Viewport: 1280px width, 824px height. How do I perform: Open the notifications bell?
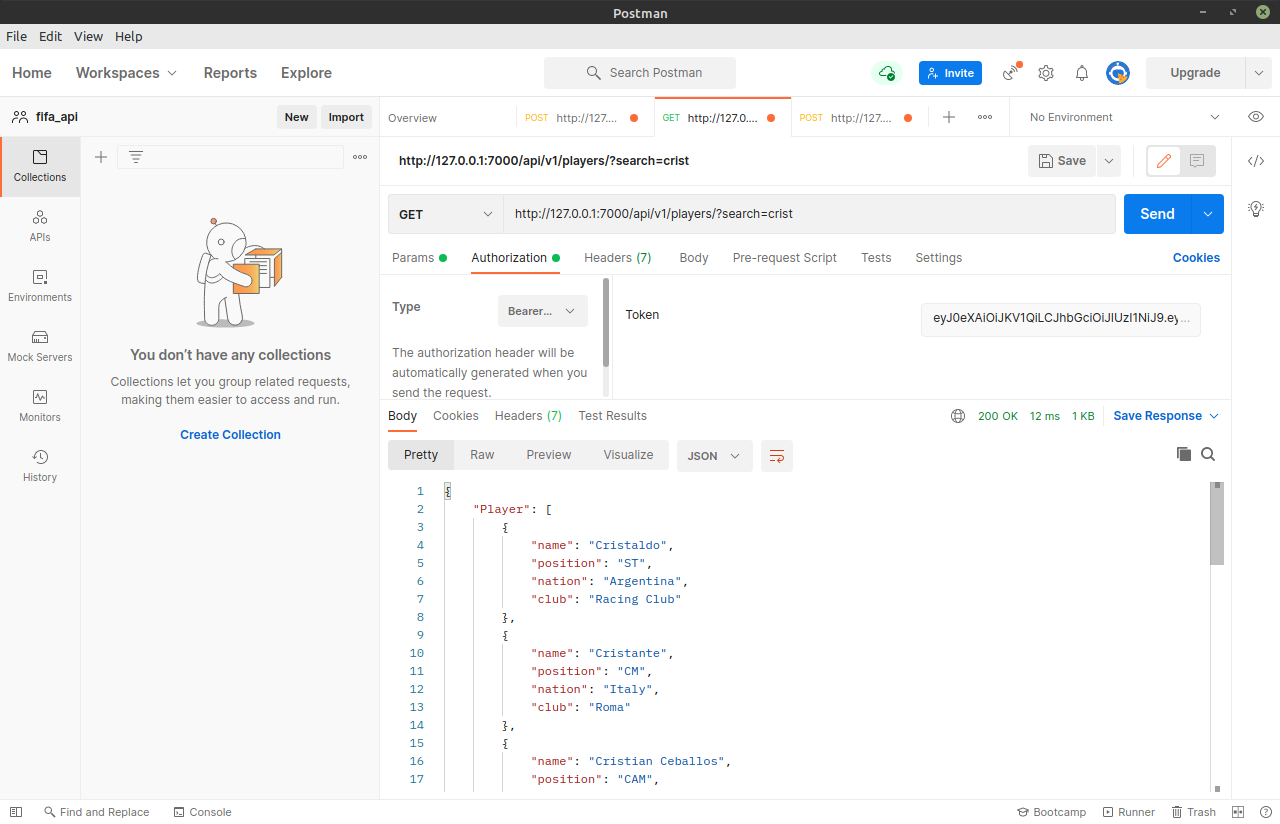pos(1082,73)
